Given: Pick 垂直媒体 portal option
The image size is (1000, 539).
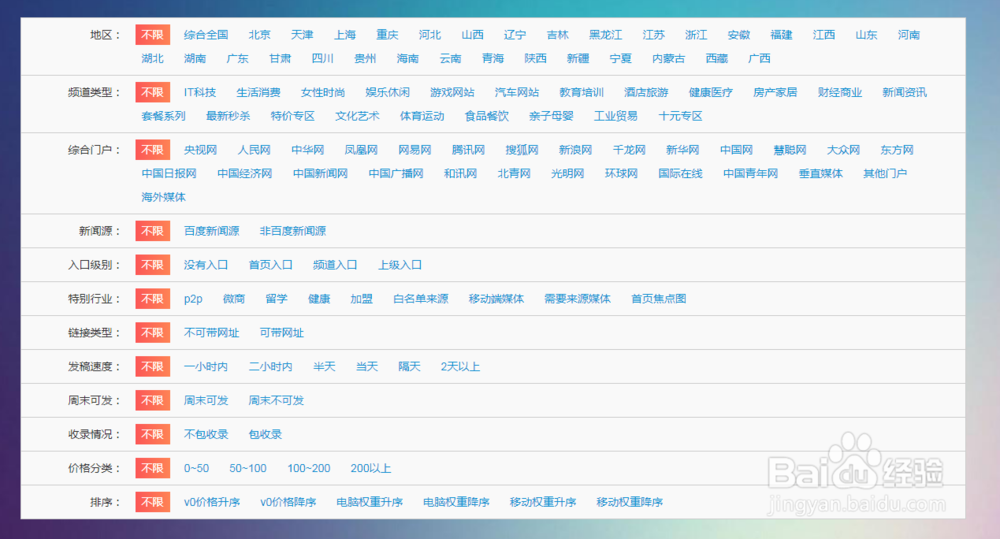Looking at the screenshot, I should [x=821, y=174].
